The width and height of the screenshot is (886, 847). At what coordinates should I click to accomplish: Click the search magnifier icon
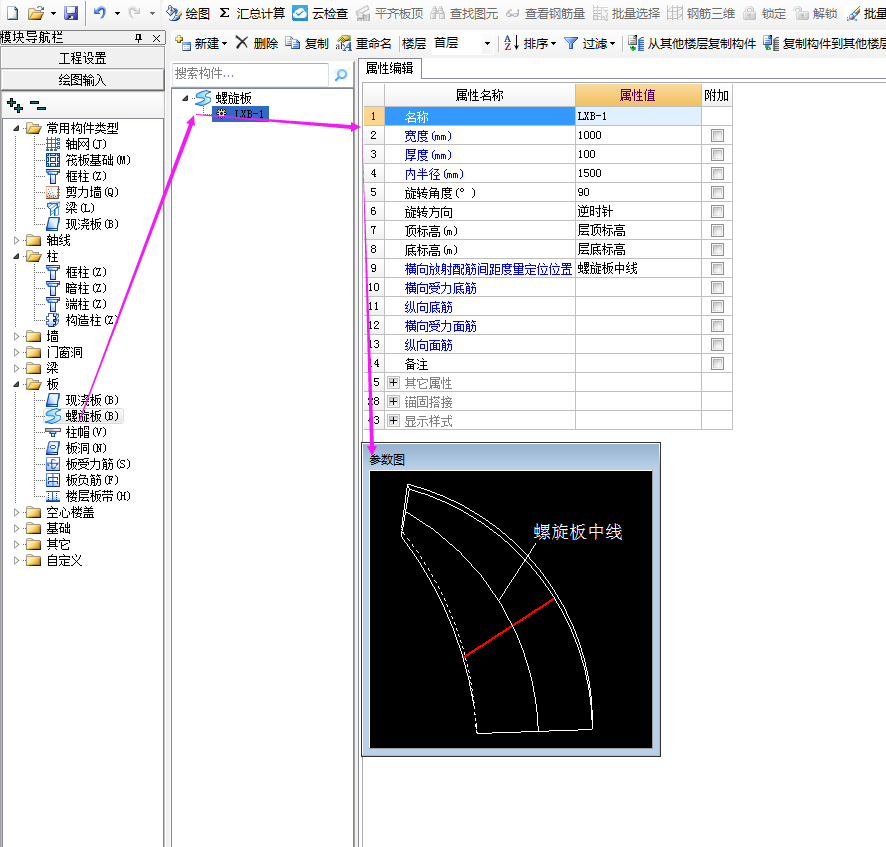[341, 75]
